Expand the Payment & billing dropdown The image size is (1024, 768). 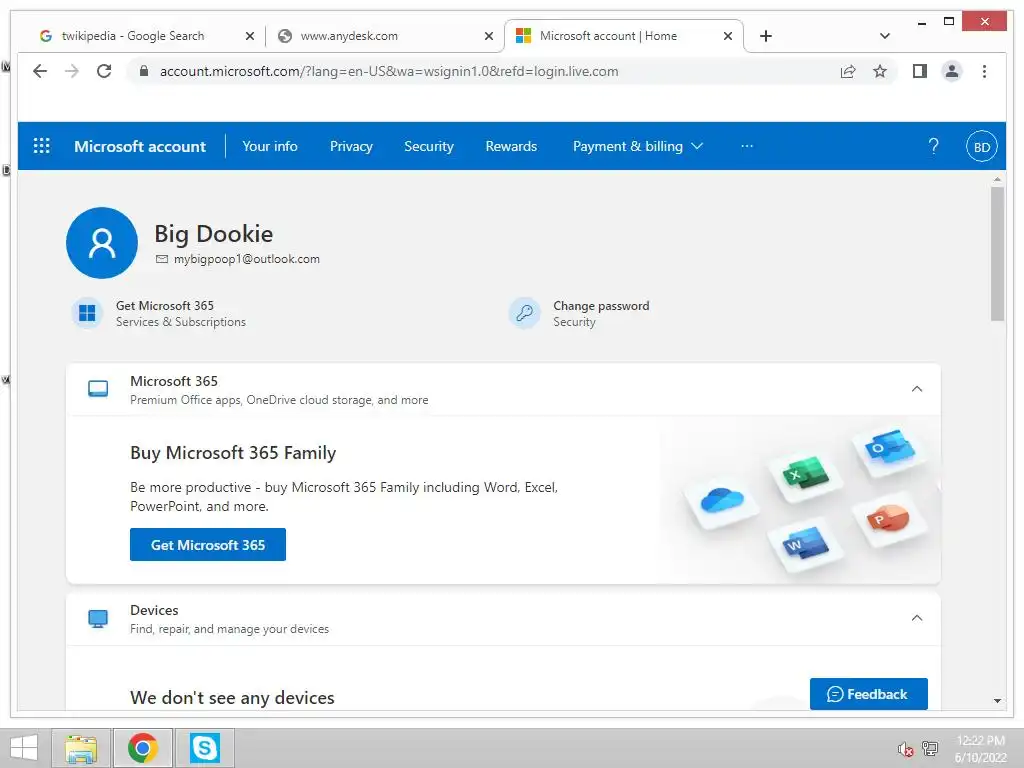637,146
